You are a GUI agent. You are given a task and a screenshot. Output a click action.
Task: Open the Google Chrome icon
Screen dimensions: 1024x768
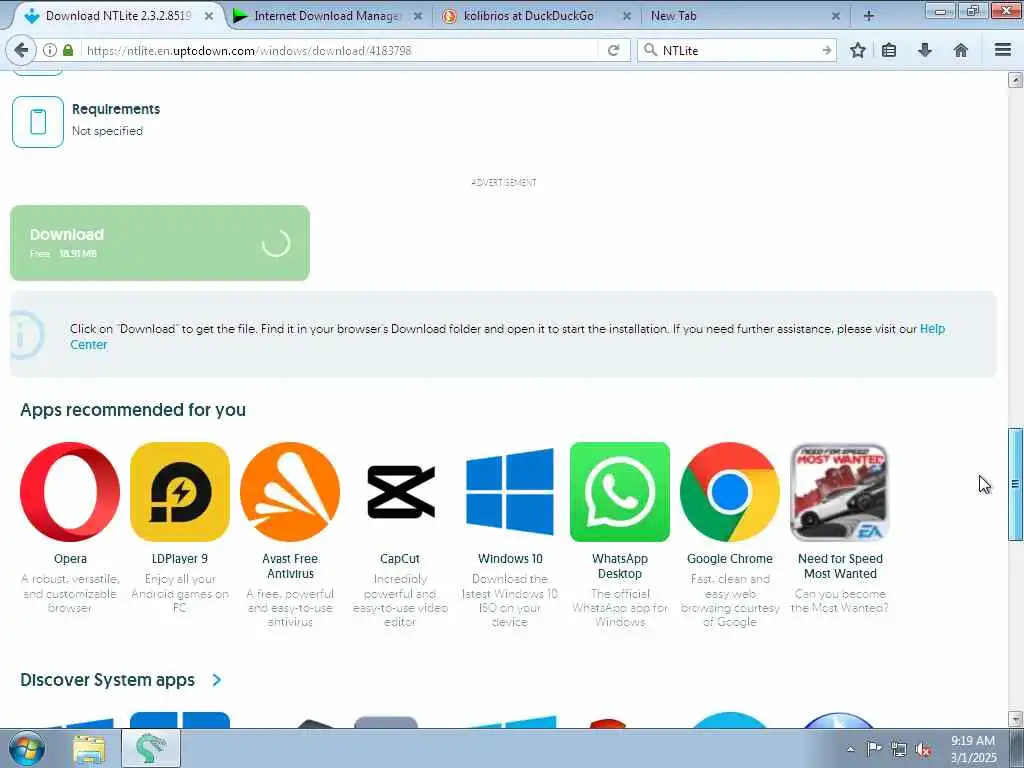click(729, 492)
